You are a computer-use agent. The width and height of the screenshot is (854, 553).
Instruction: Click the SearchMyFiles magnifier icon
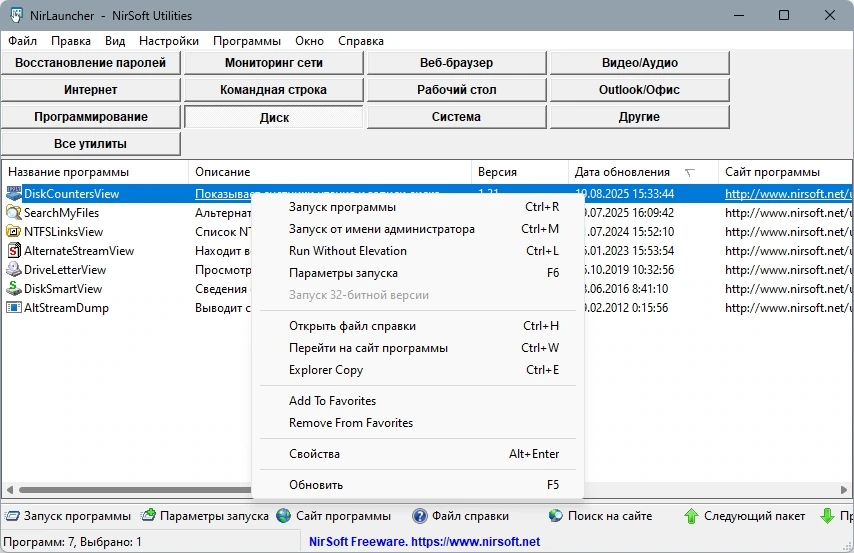pos(14,212)
